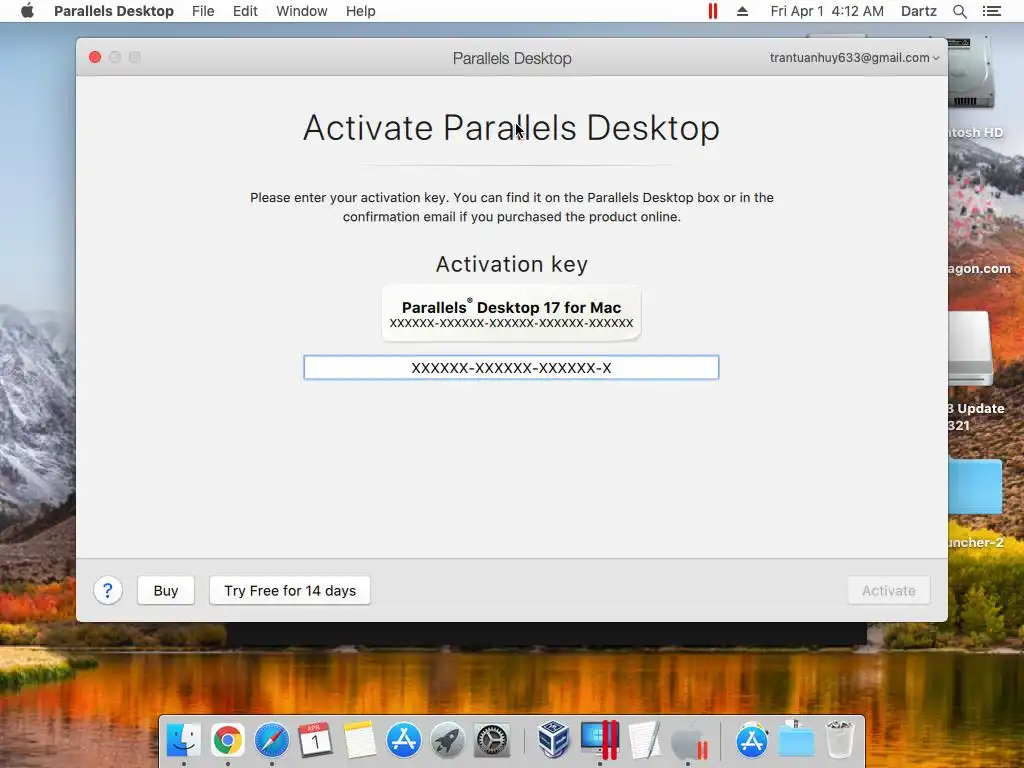This screenshot has height=768, width=1024.
Task: Click the Parallels menu bar status icon
Action: 712,11
